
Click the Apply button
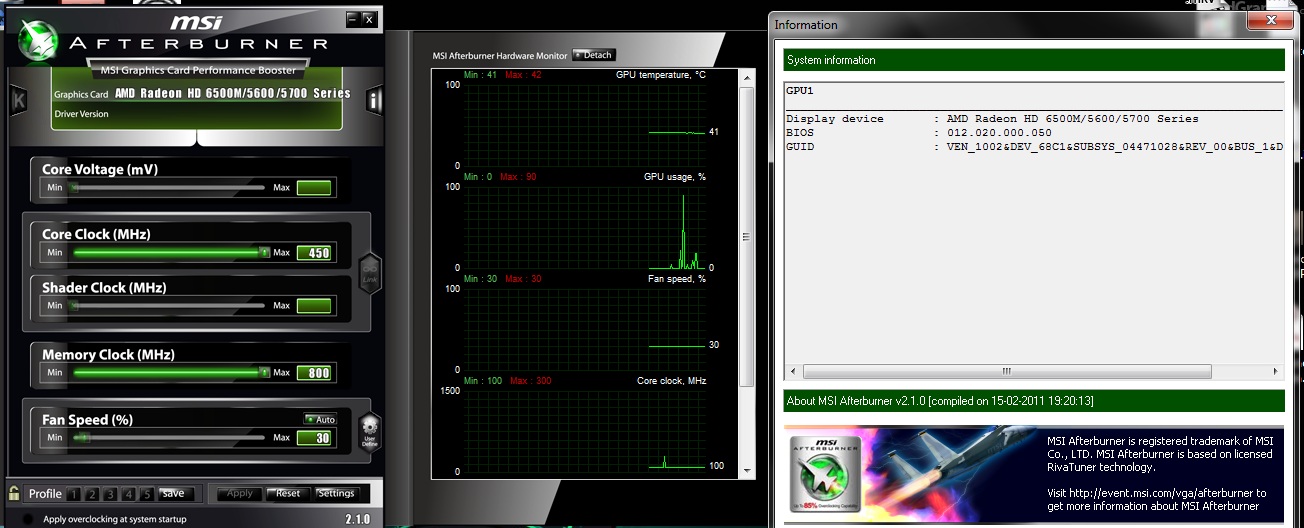240,494
